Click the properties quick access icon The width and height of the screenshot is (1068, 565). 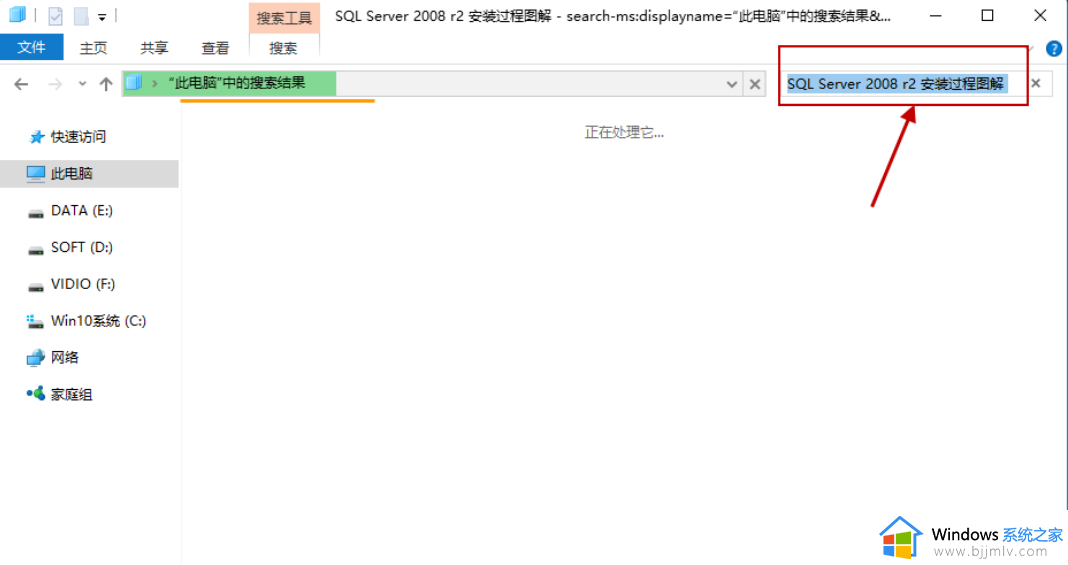[x=55, y=16]
